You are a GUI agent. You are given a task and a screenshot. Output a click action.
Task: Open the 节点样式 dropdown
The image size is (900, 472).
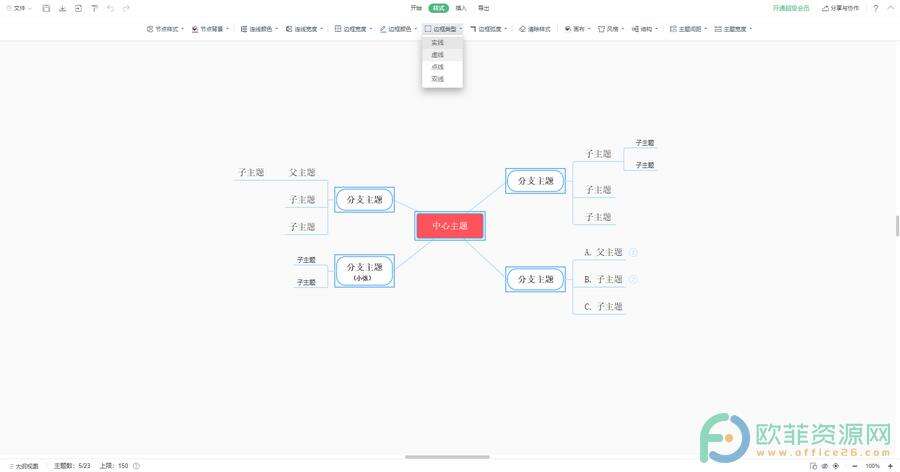[165, 29]
